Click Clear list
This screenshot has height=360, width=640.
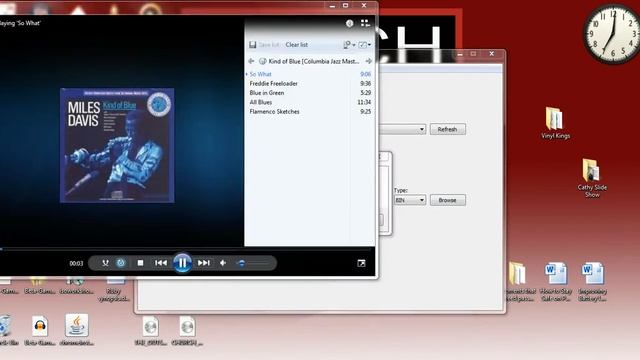pos(296,45)
